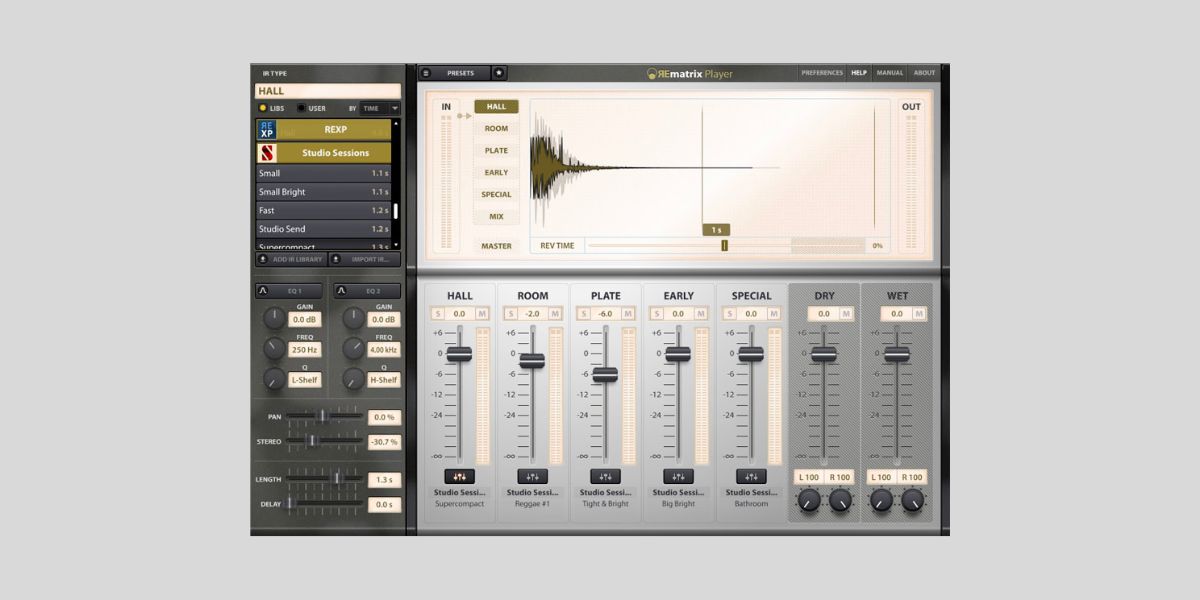This screenshot has height=600, width=1200.
Task: Click the Import IR button
Action: click(x=364, y=259)
